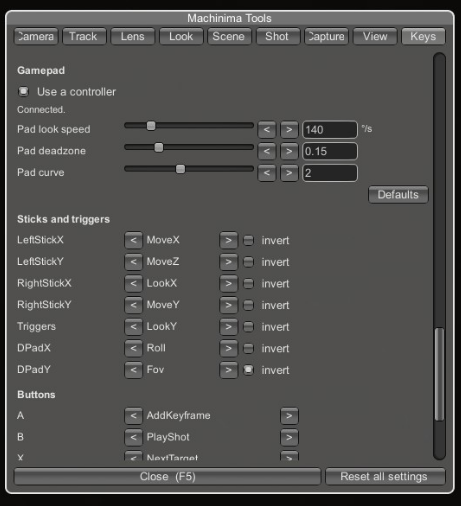Open the Capture tab

point(326,36)
